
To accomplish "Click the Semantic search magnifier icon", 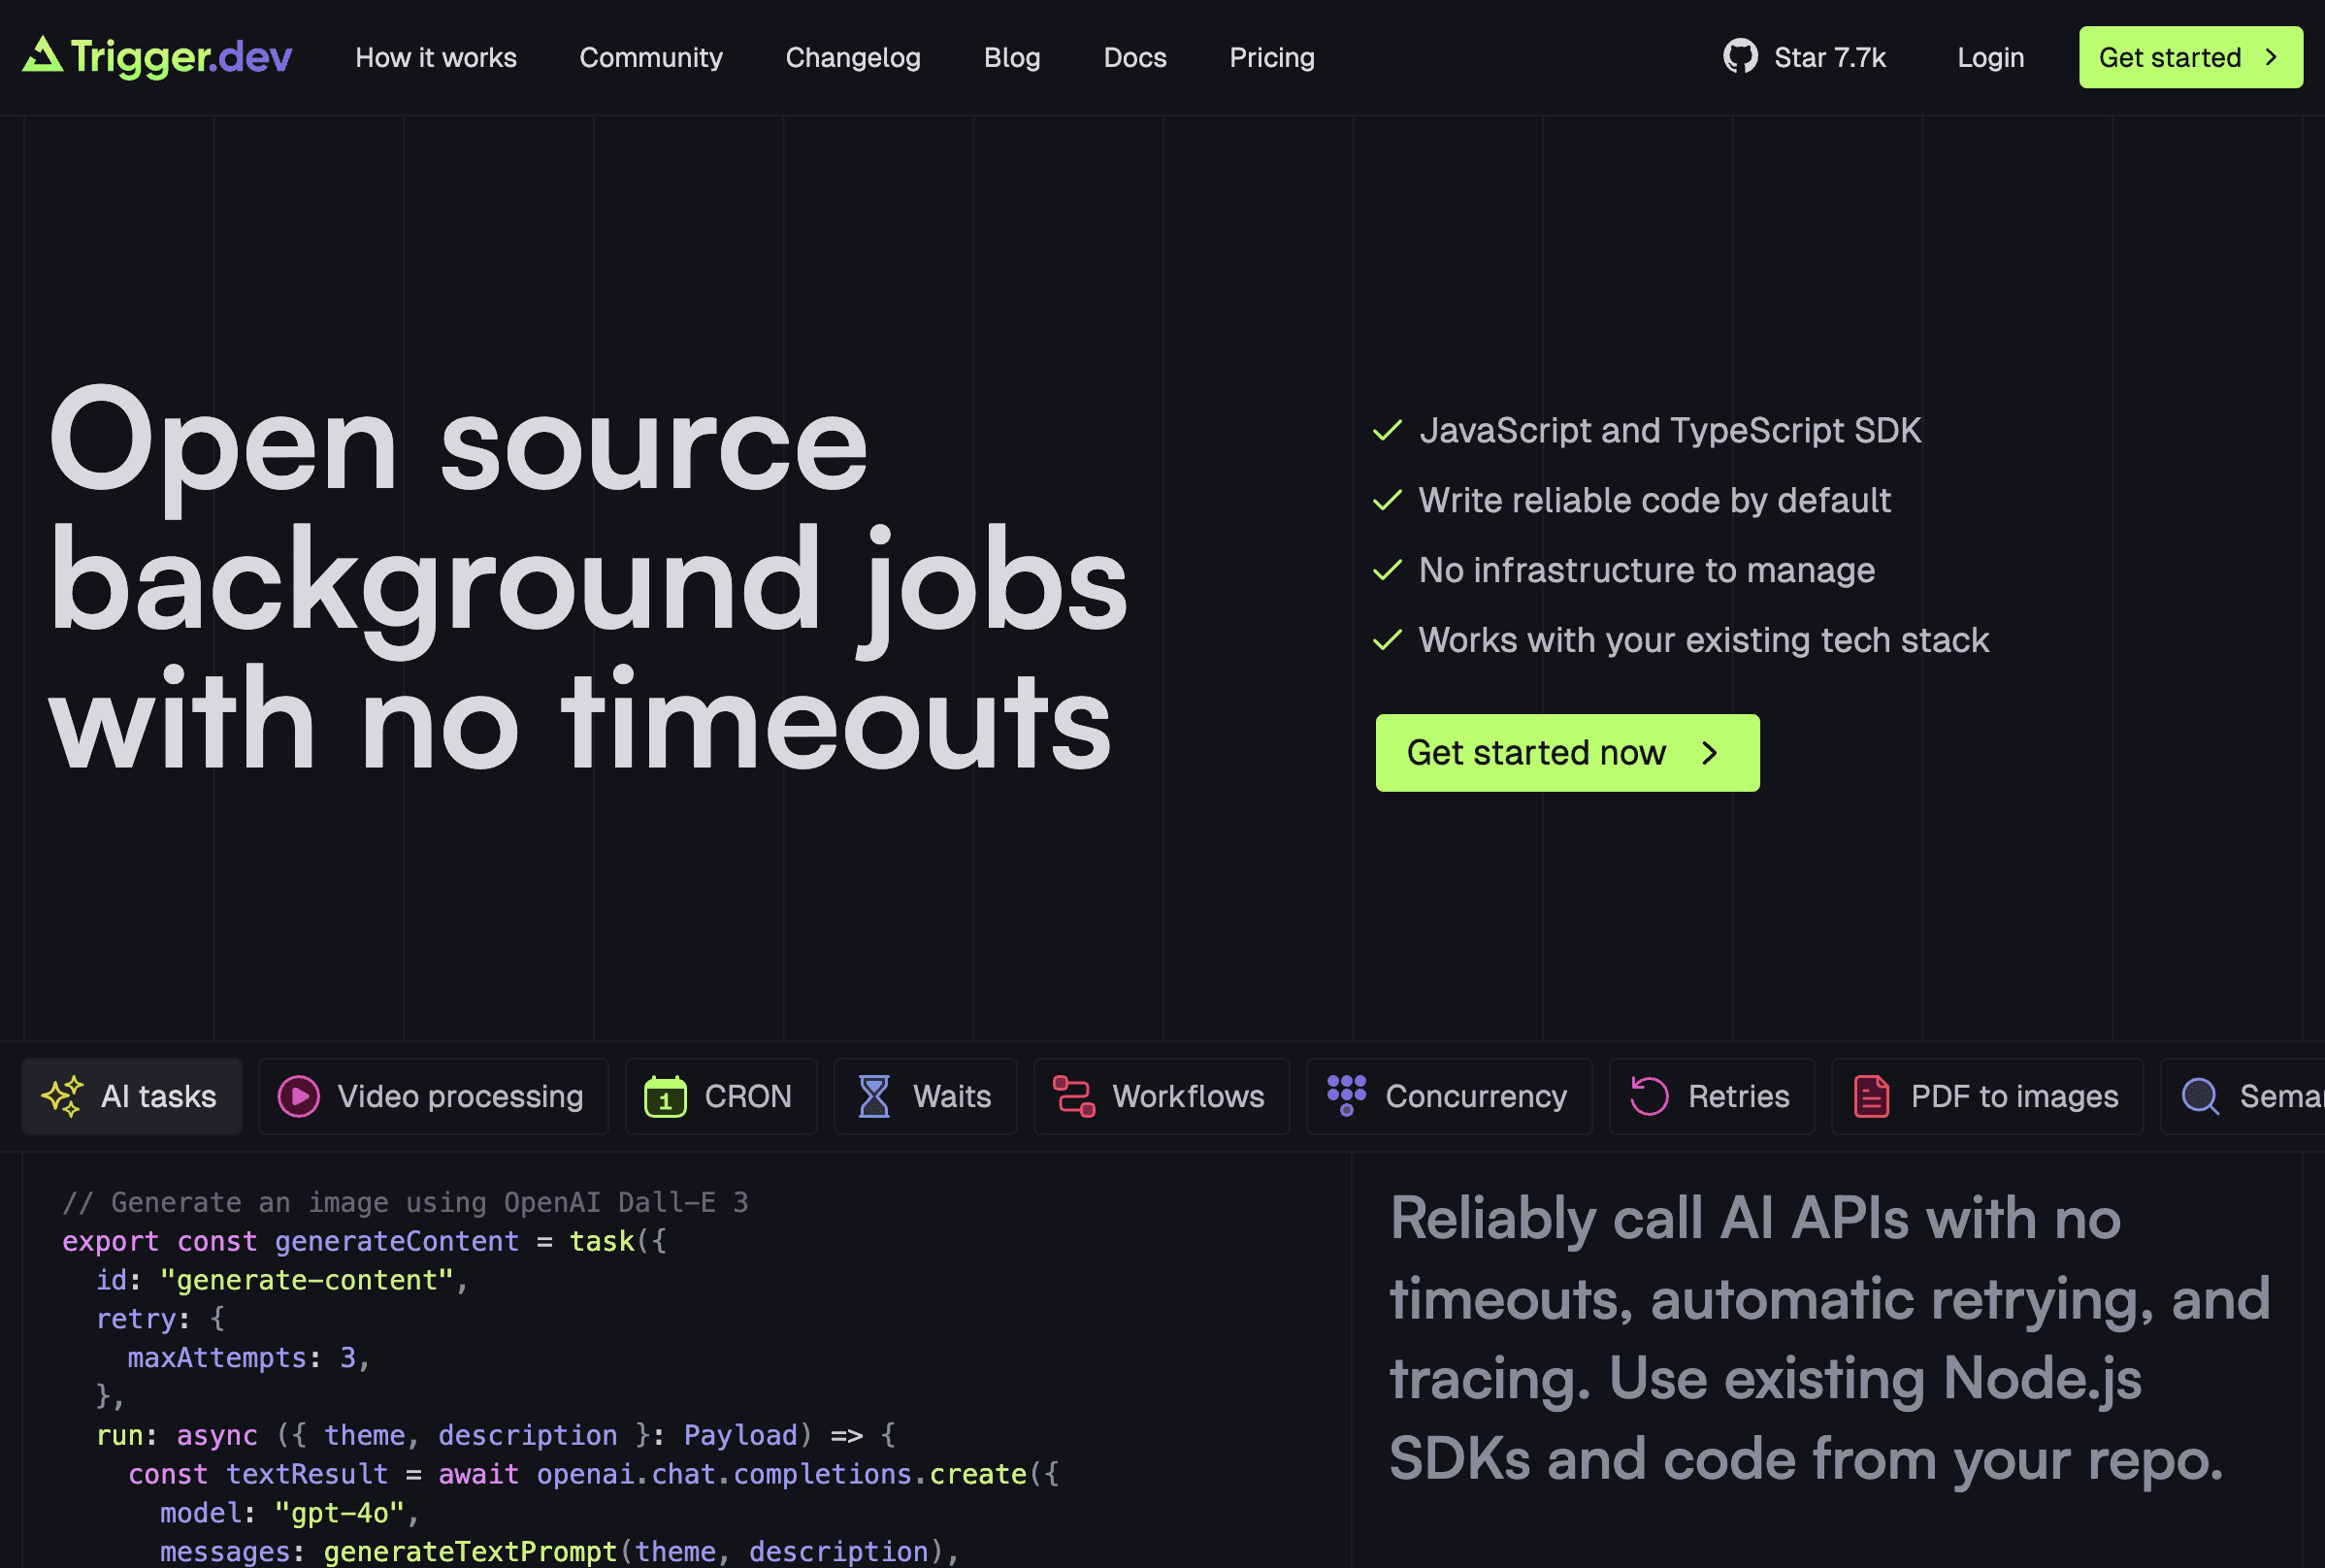I will tap(2200, 1096).
